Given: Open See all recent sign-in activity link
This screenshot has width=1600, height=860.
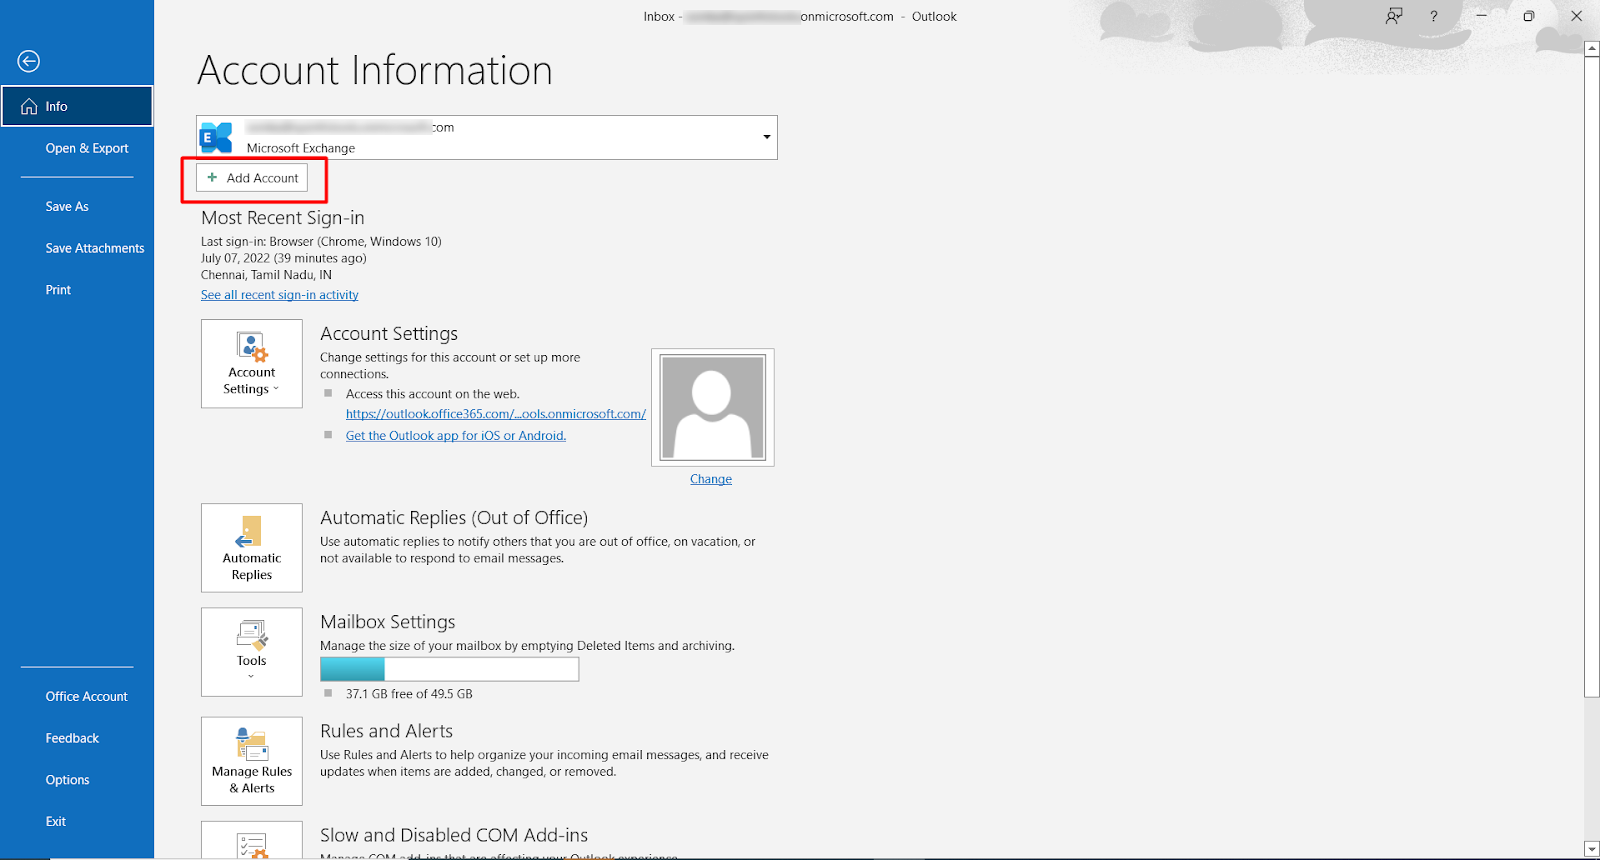Looking at the screenshot, I should [279, 295].
